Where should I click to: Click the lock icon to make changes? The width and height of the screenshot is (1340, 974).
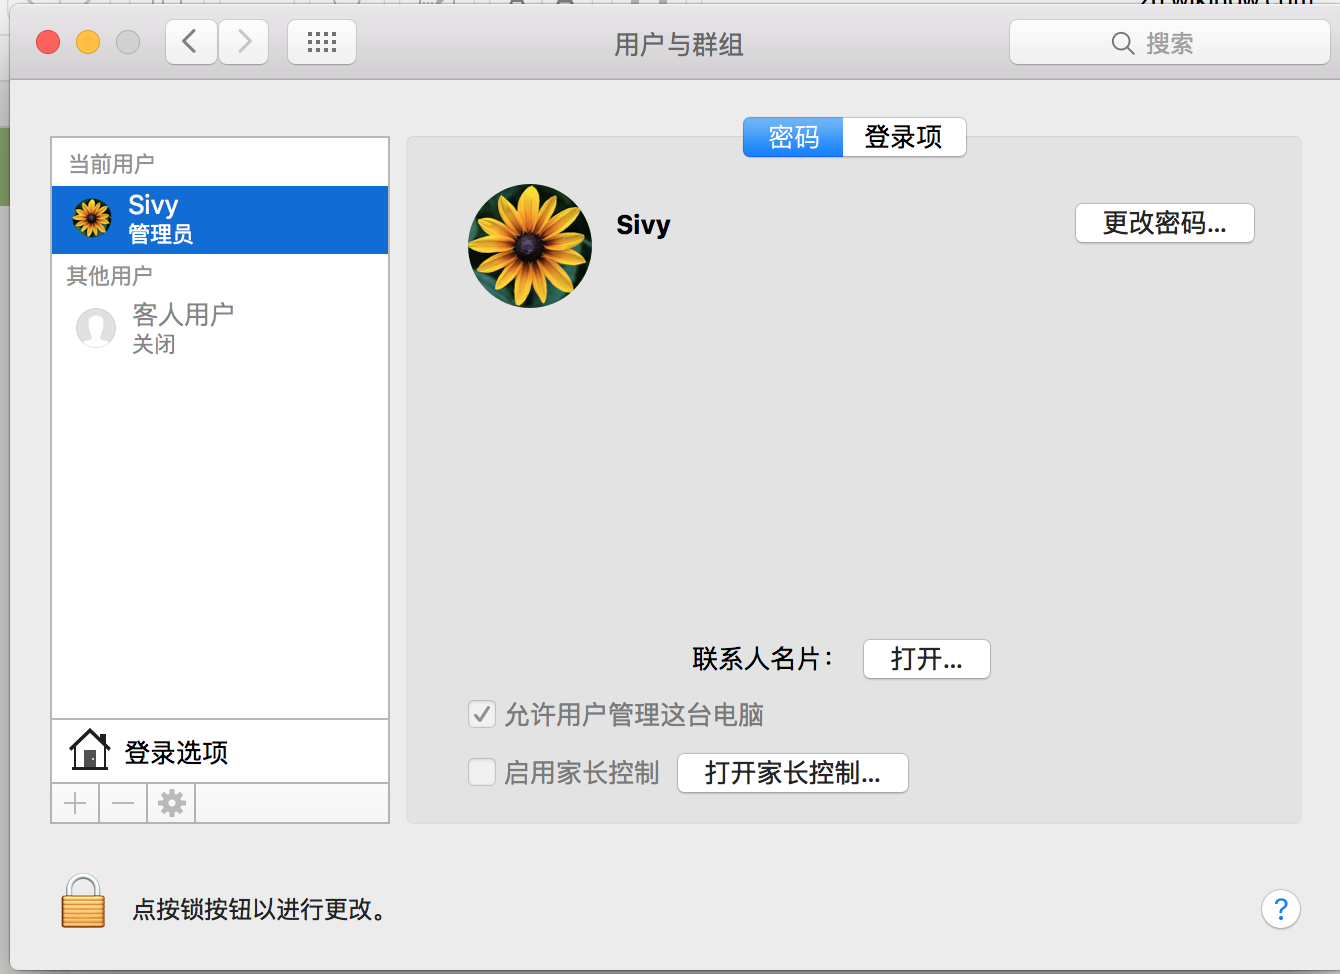pos(83,902)
